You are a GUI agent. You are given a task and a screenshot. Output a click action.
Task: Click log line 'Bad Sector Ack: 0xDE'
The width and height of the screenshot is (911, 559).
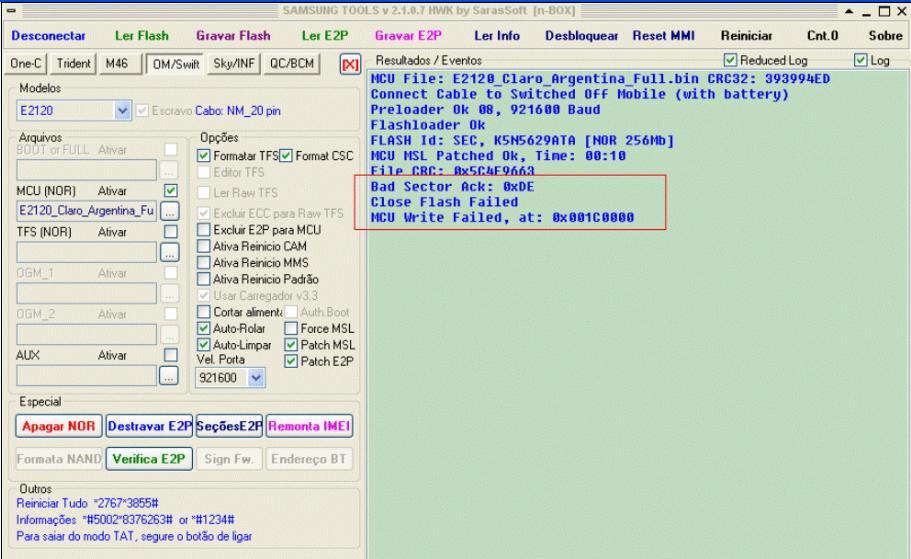(x=452, y=187)
